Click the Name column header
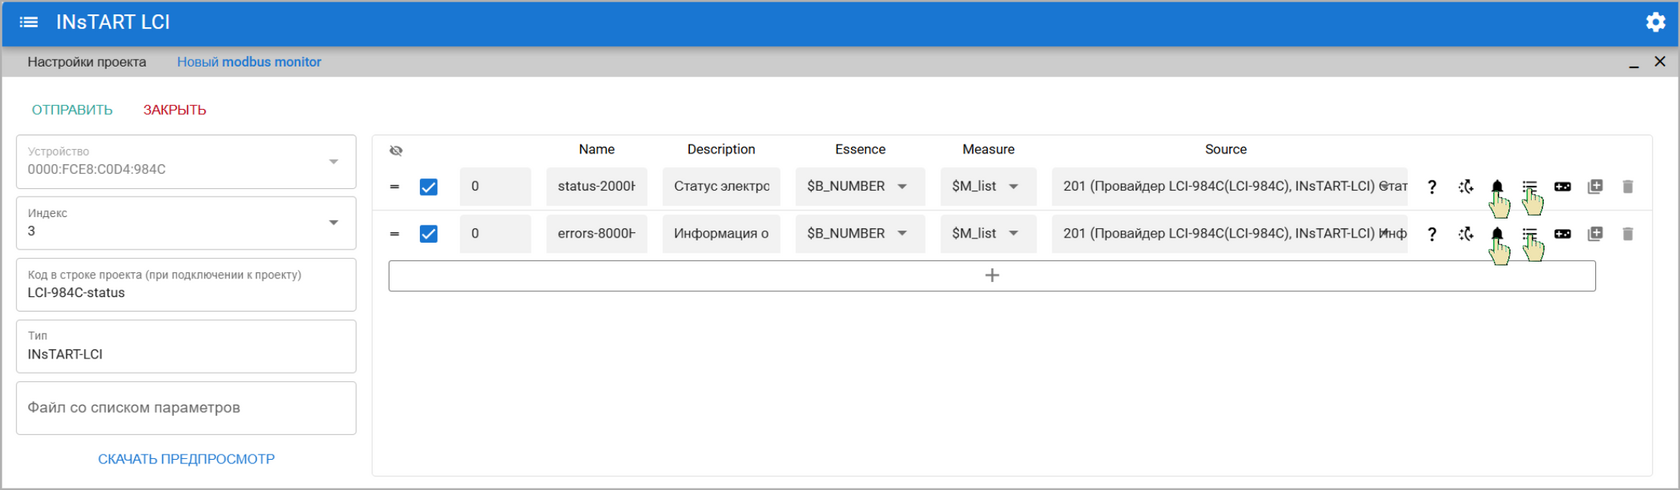 point(597,150)
